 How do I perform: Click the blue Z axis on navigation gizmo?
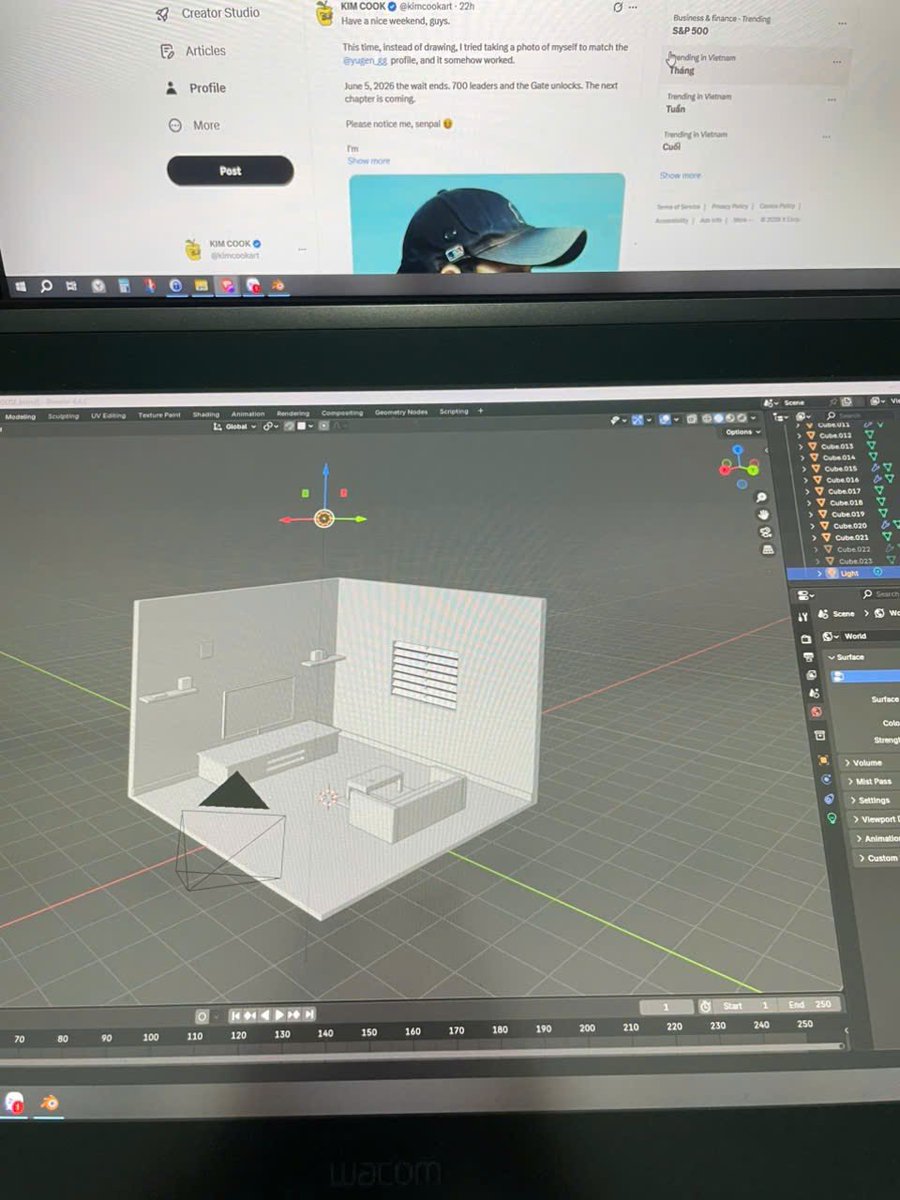tap(738, 449)
